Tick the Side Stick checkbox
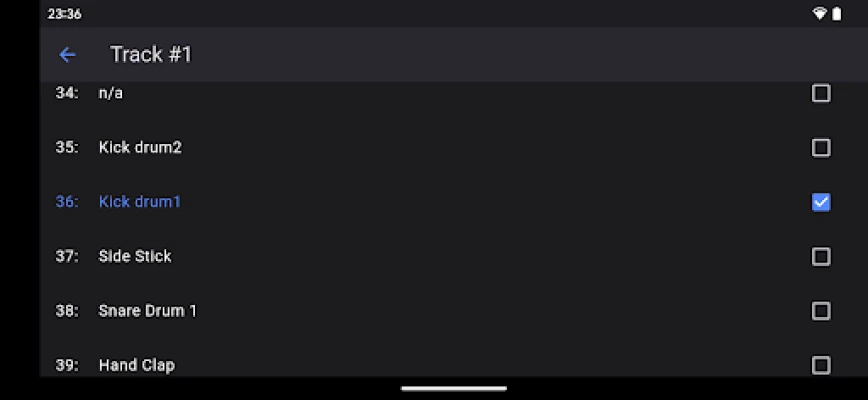The height and width of the screenshot is (400, 868). coord(820,256)
